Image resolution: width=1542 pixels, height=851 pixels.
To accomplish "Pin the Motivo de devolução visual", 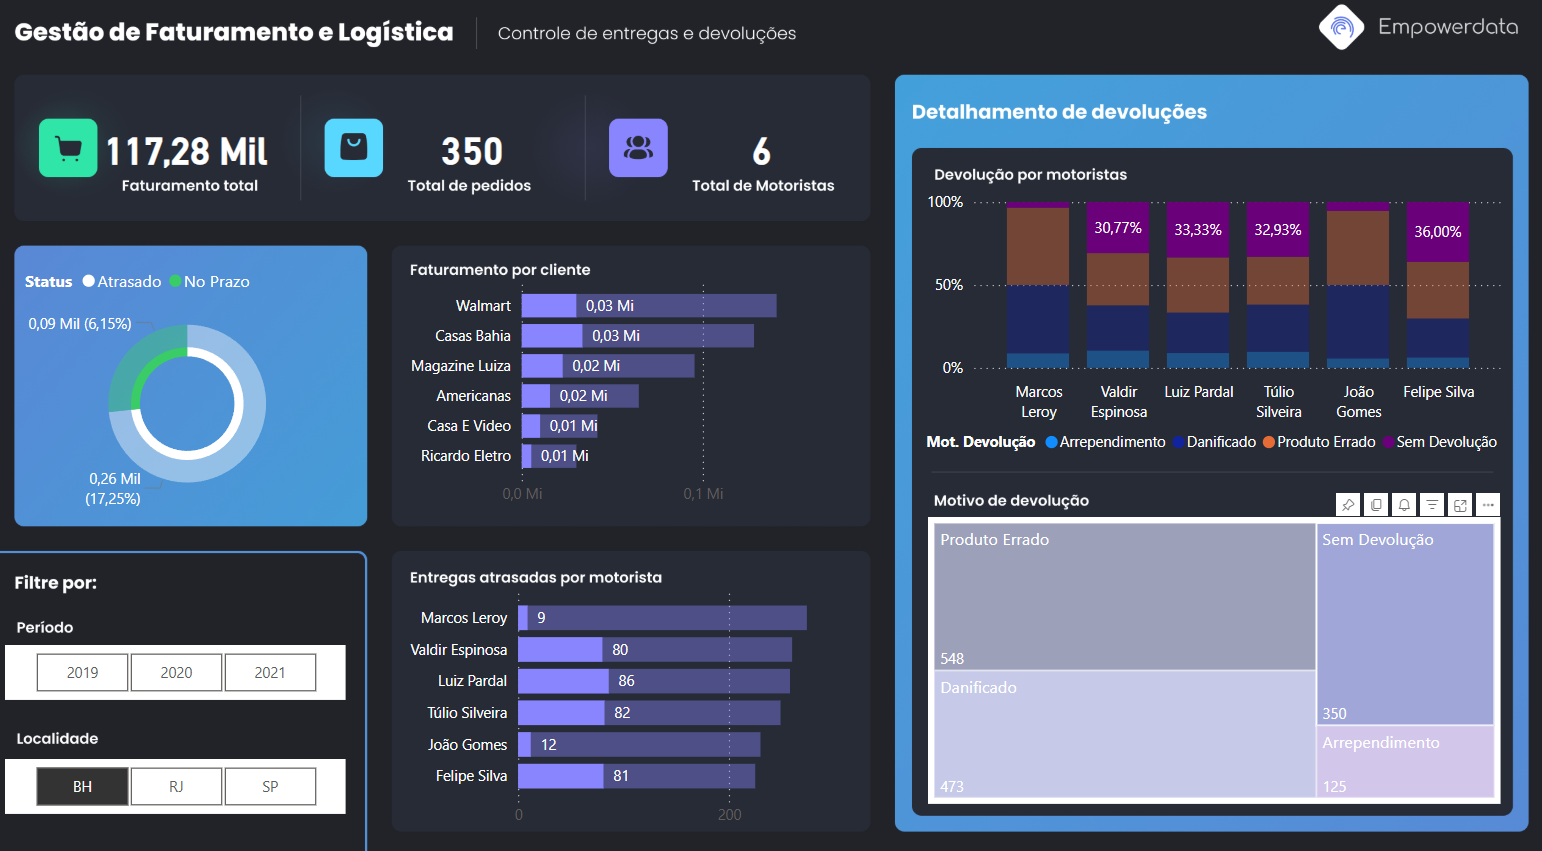I will click(x=1348, y=505).
